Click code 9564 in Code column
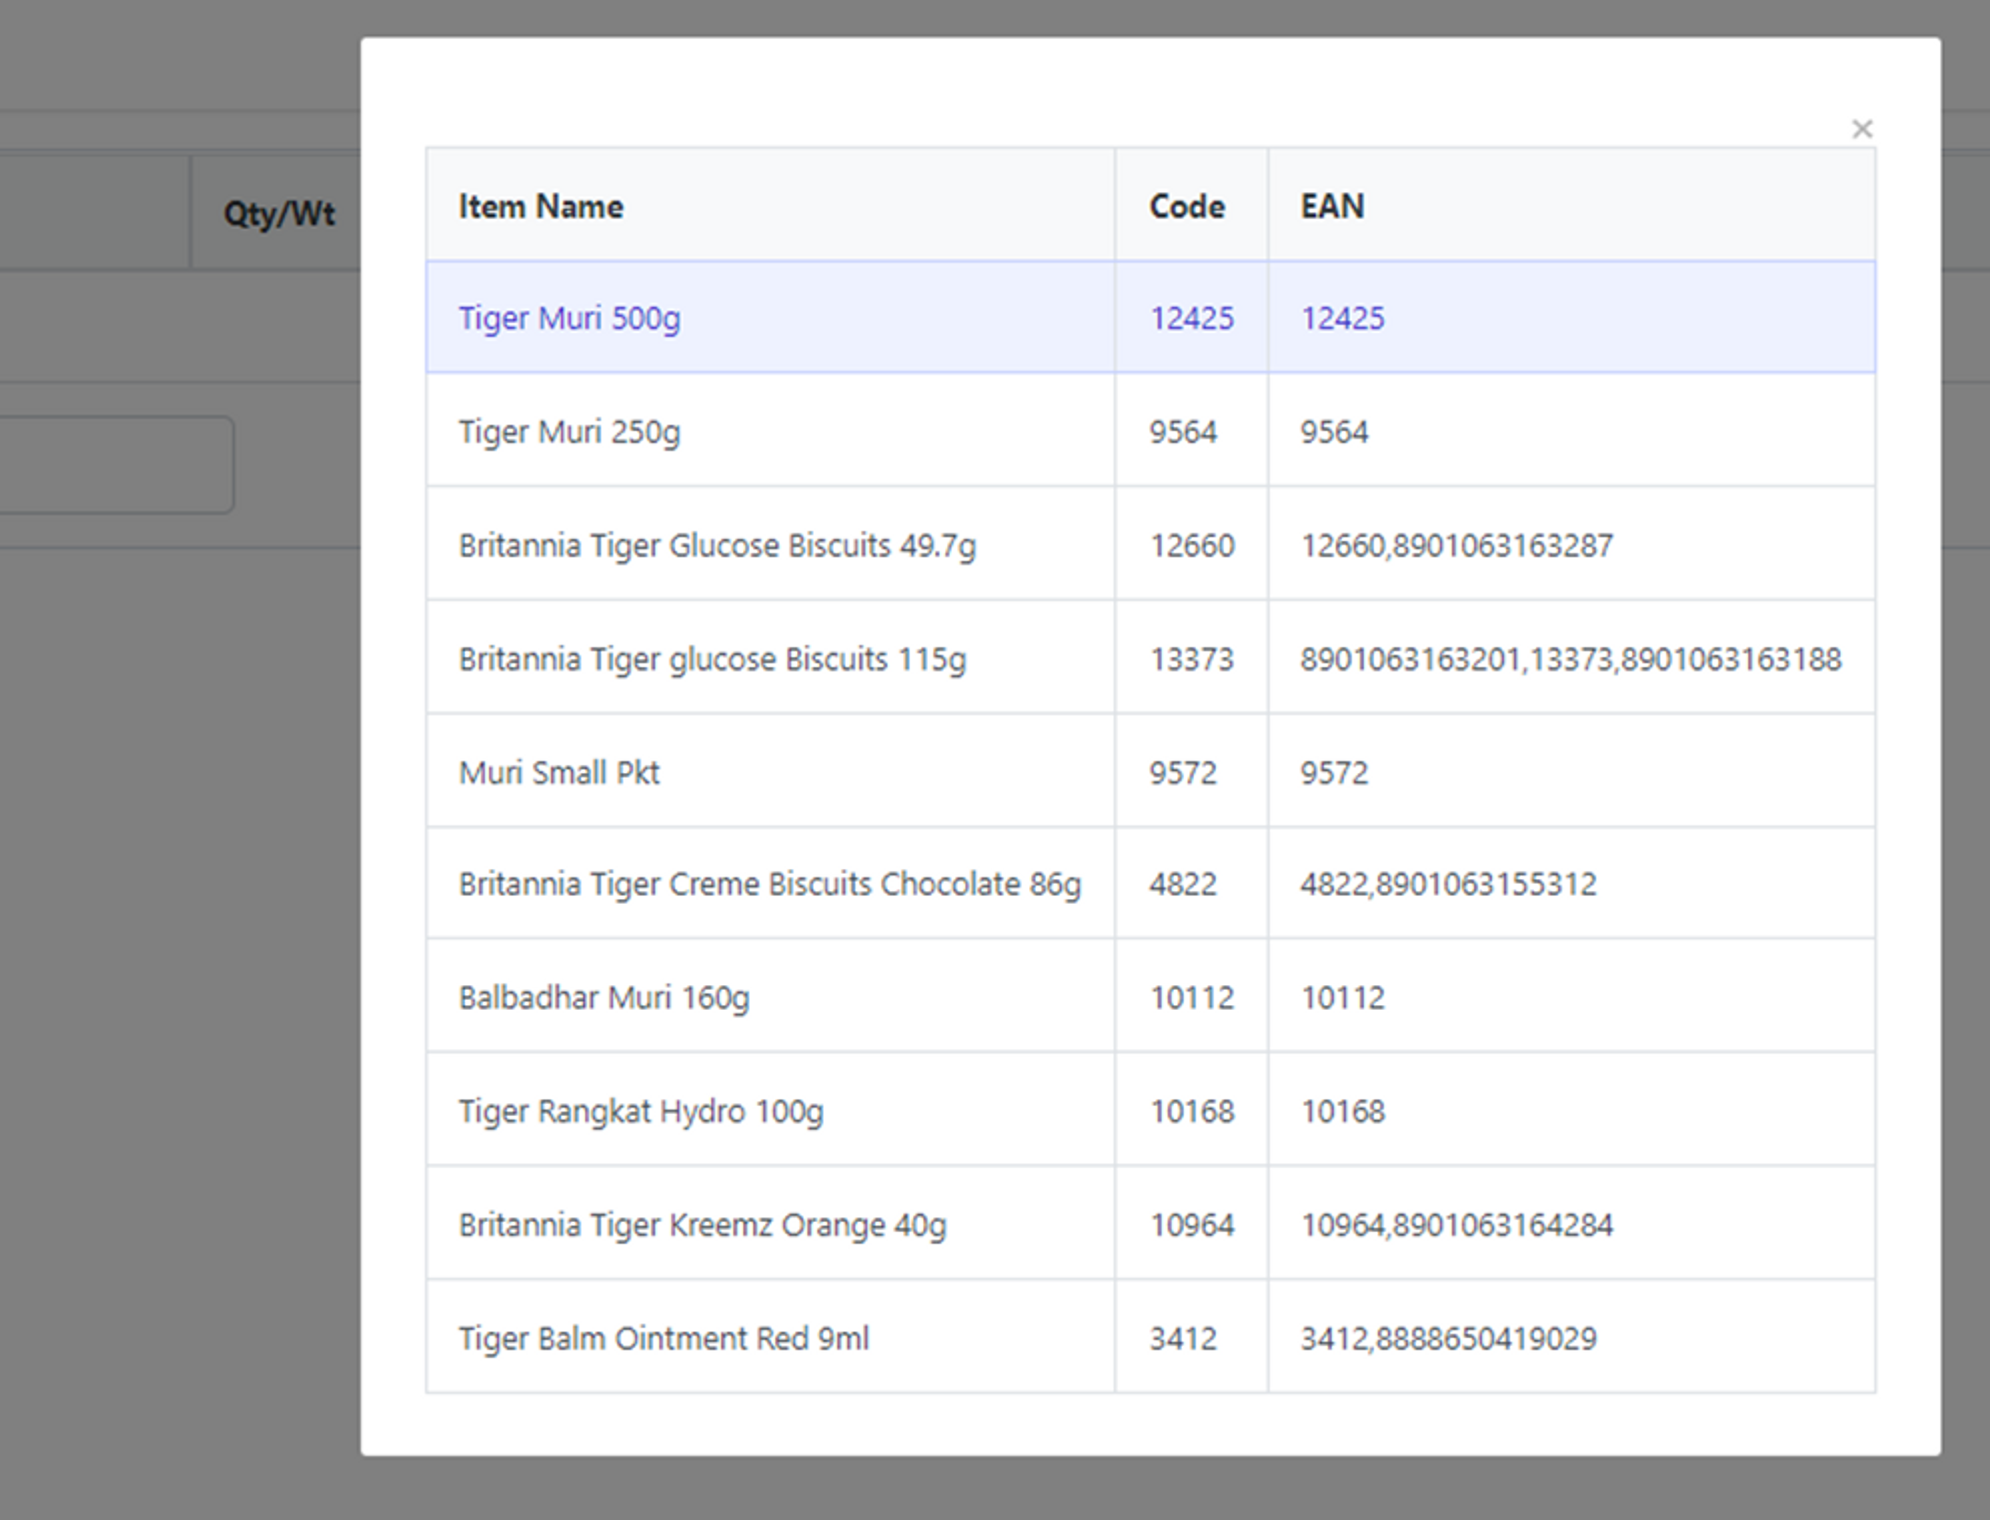 (1183, 432)
